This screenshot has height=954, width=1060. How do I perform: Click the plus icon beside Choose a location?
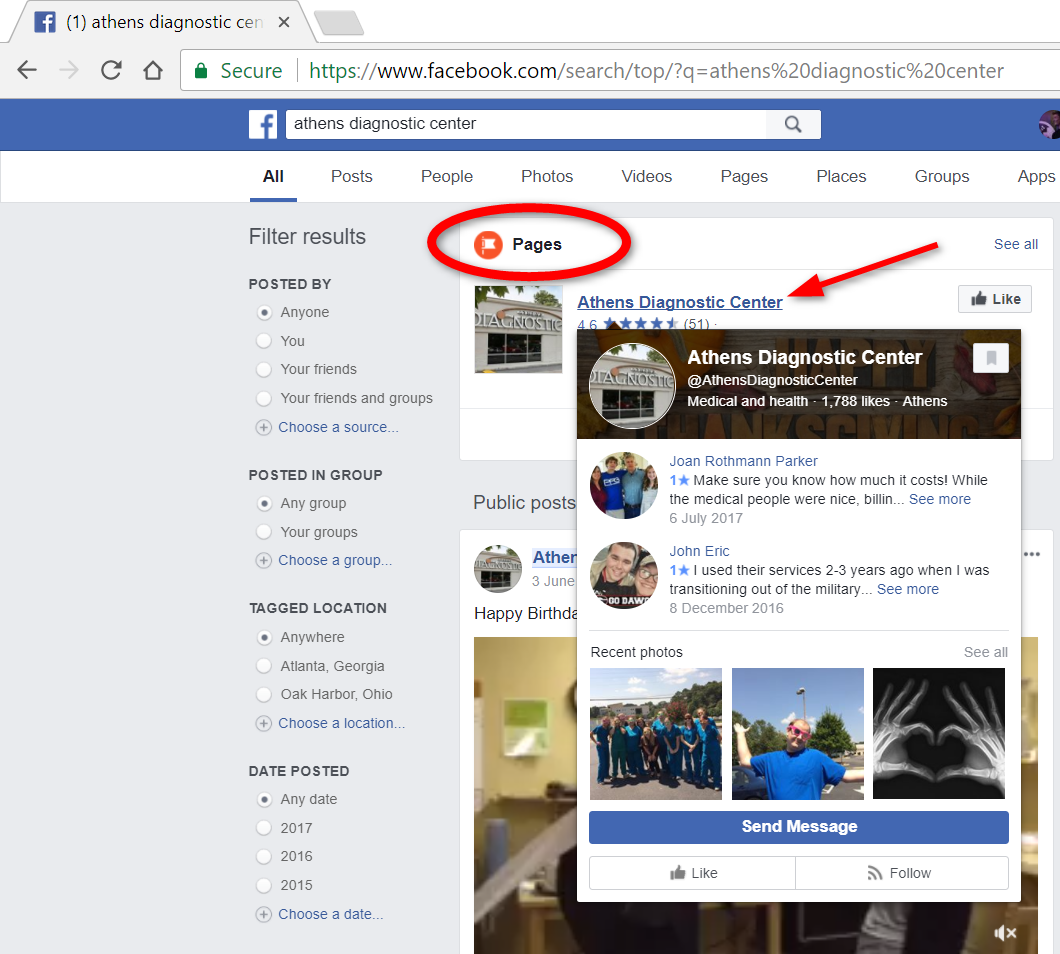point(264,723)
